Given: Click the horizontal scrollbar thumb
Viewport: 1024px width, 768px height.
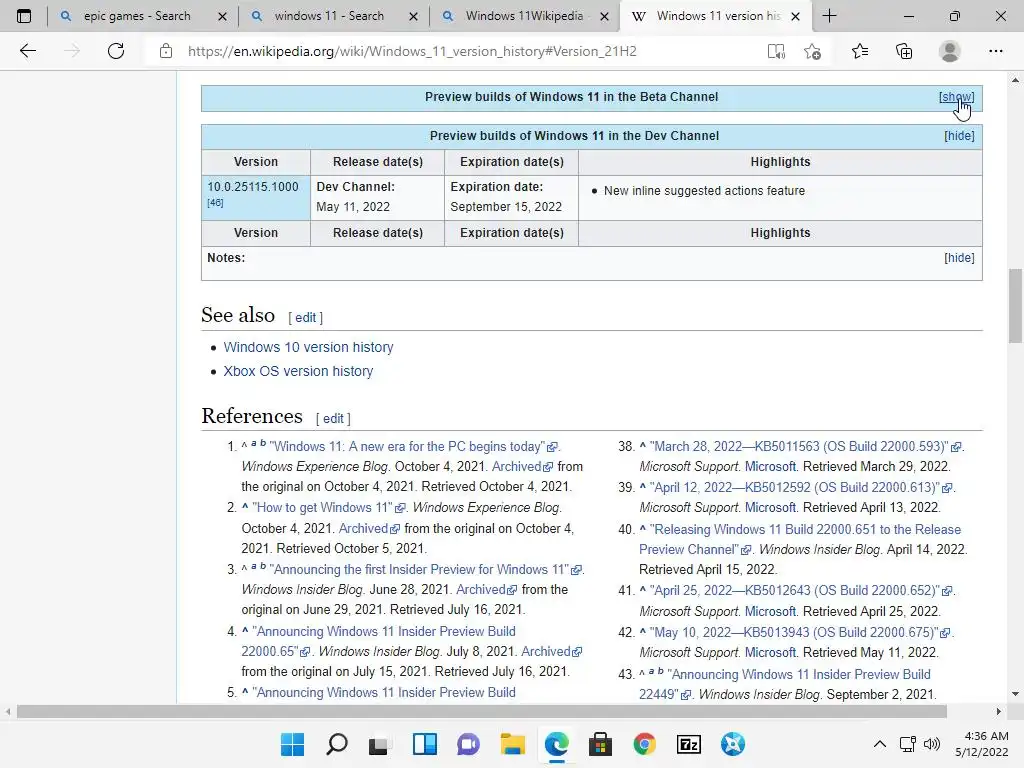Looking at the screenshot, I should tap(481, 712).
